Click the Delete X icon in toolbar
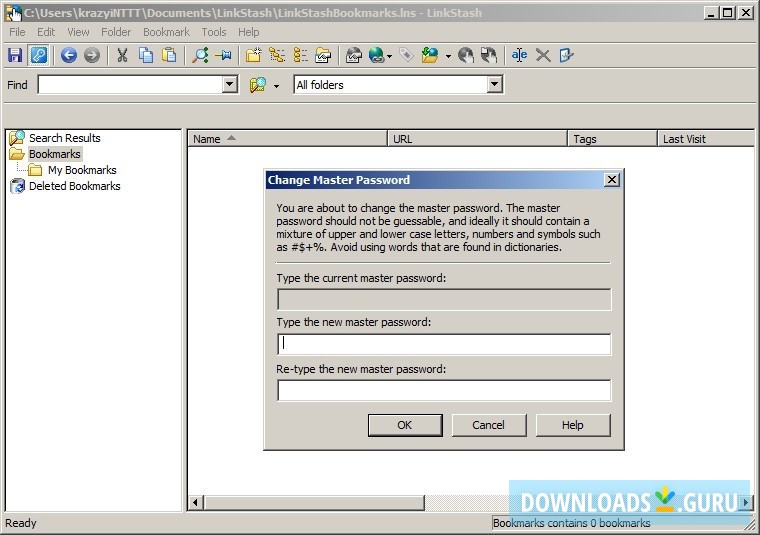 pyautogui.click(x=543, y=55)
